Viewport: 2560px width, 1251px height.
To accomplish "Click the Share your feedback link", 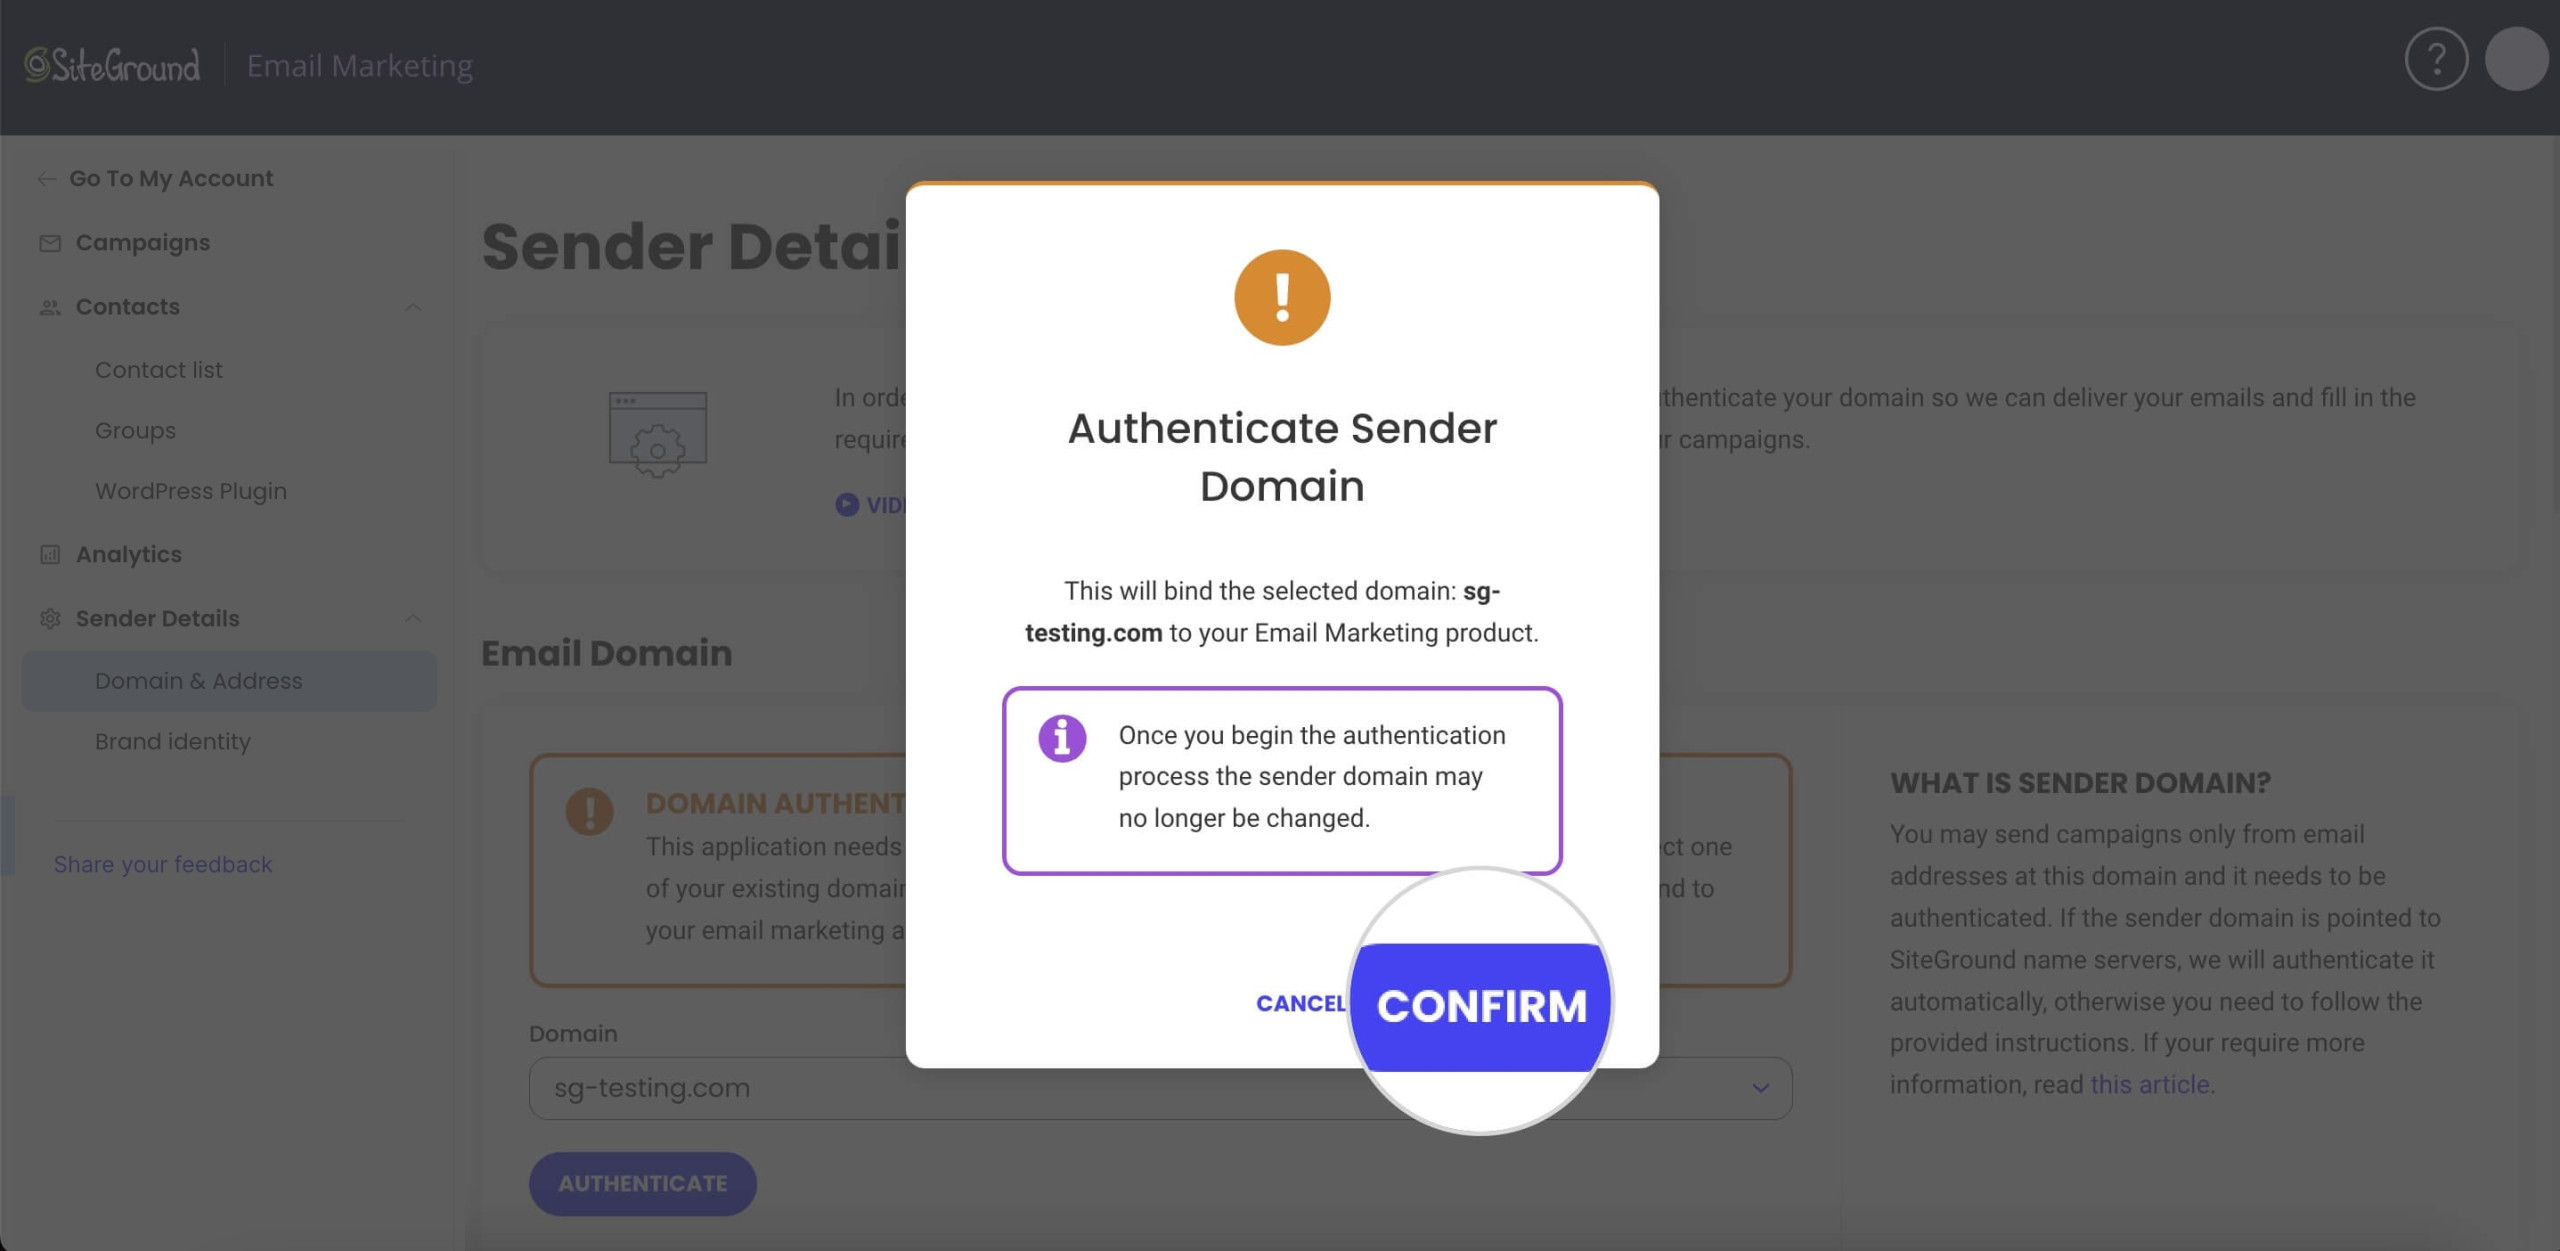I will point(162,864).
